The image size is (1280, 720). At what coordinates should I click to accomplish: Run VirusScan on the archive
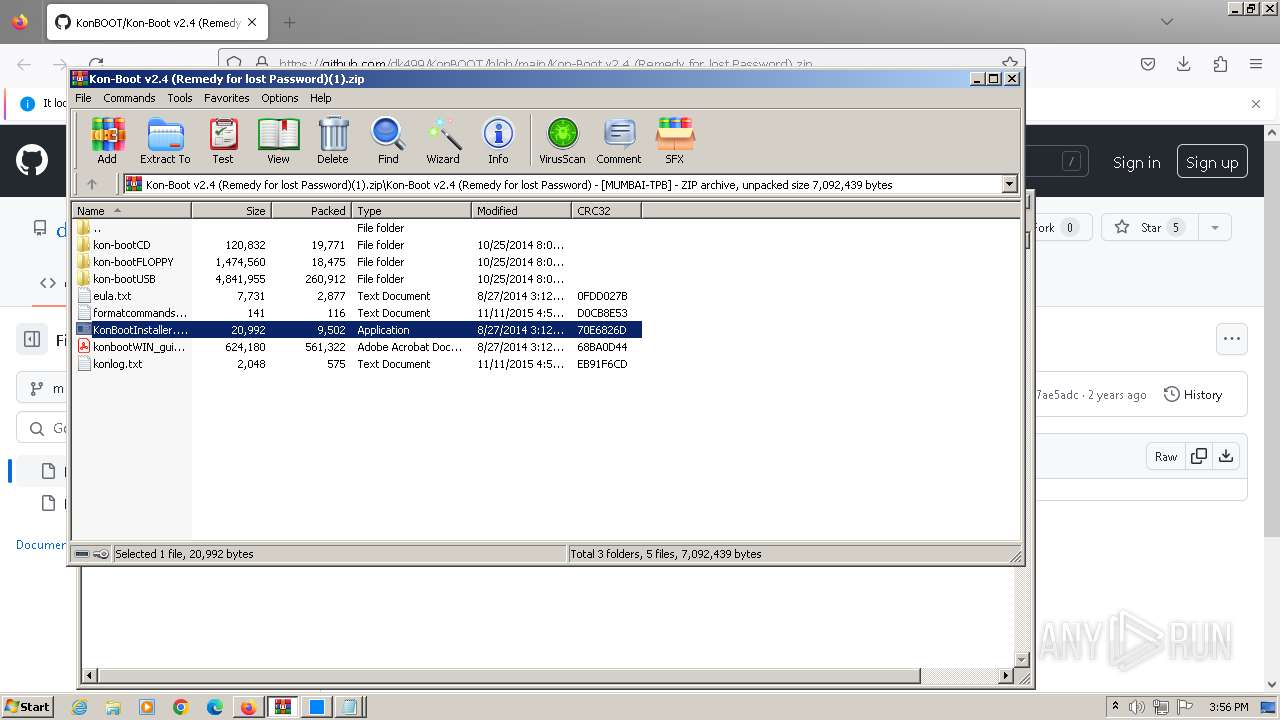(x=562, y=140)
